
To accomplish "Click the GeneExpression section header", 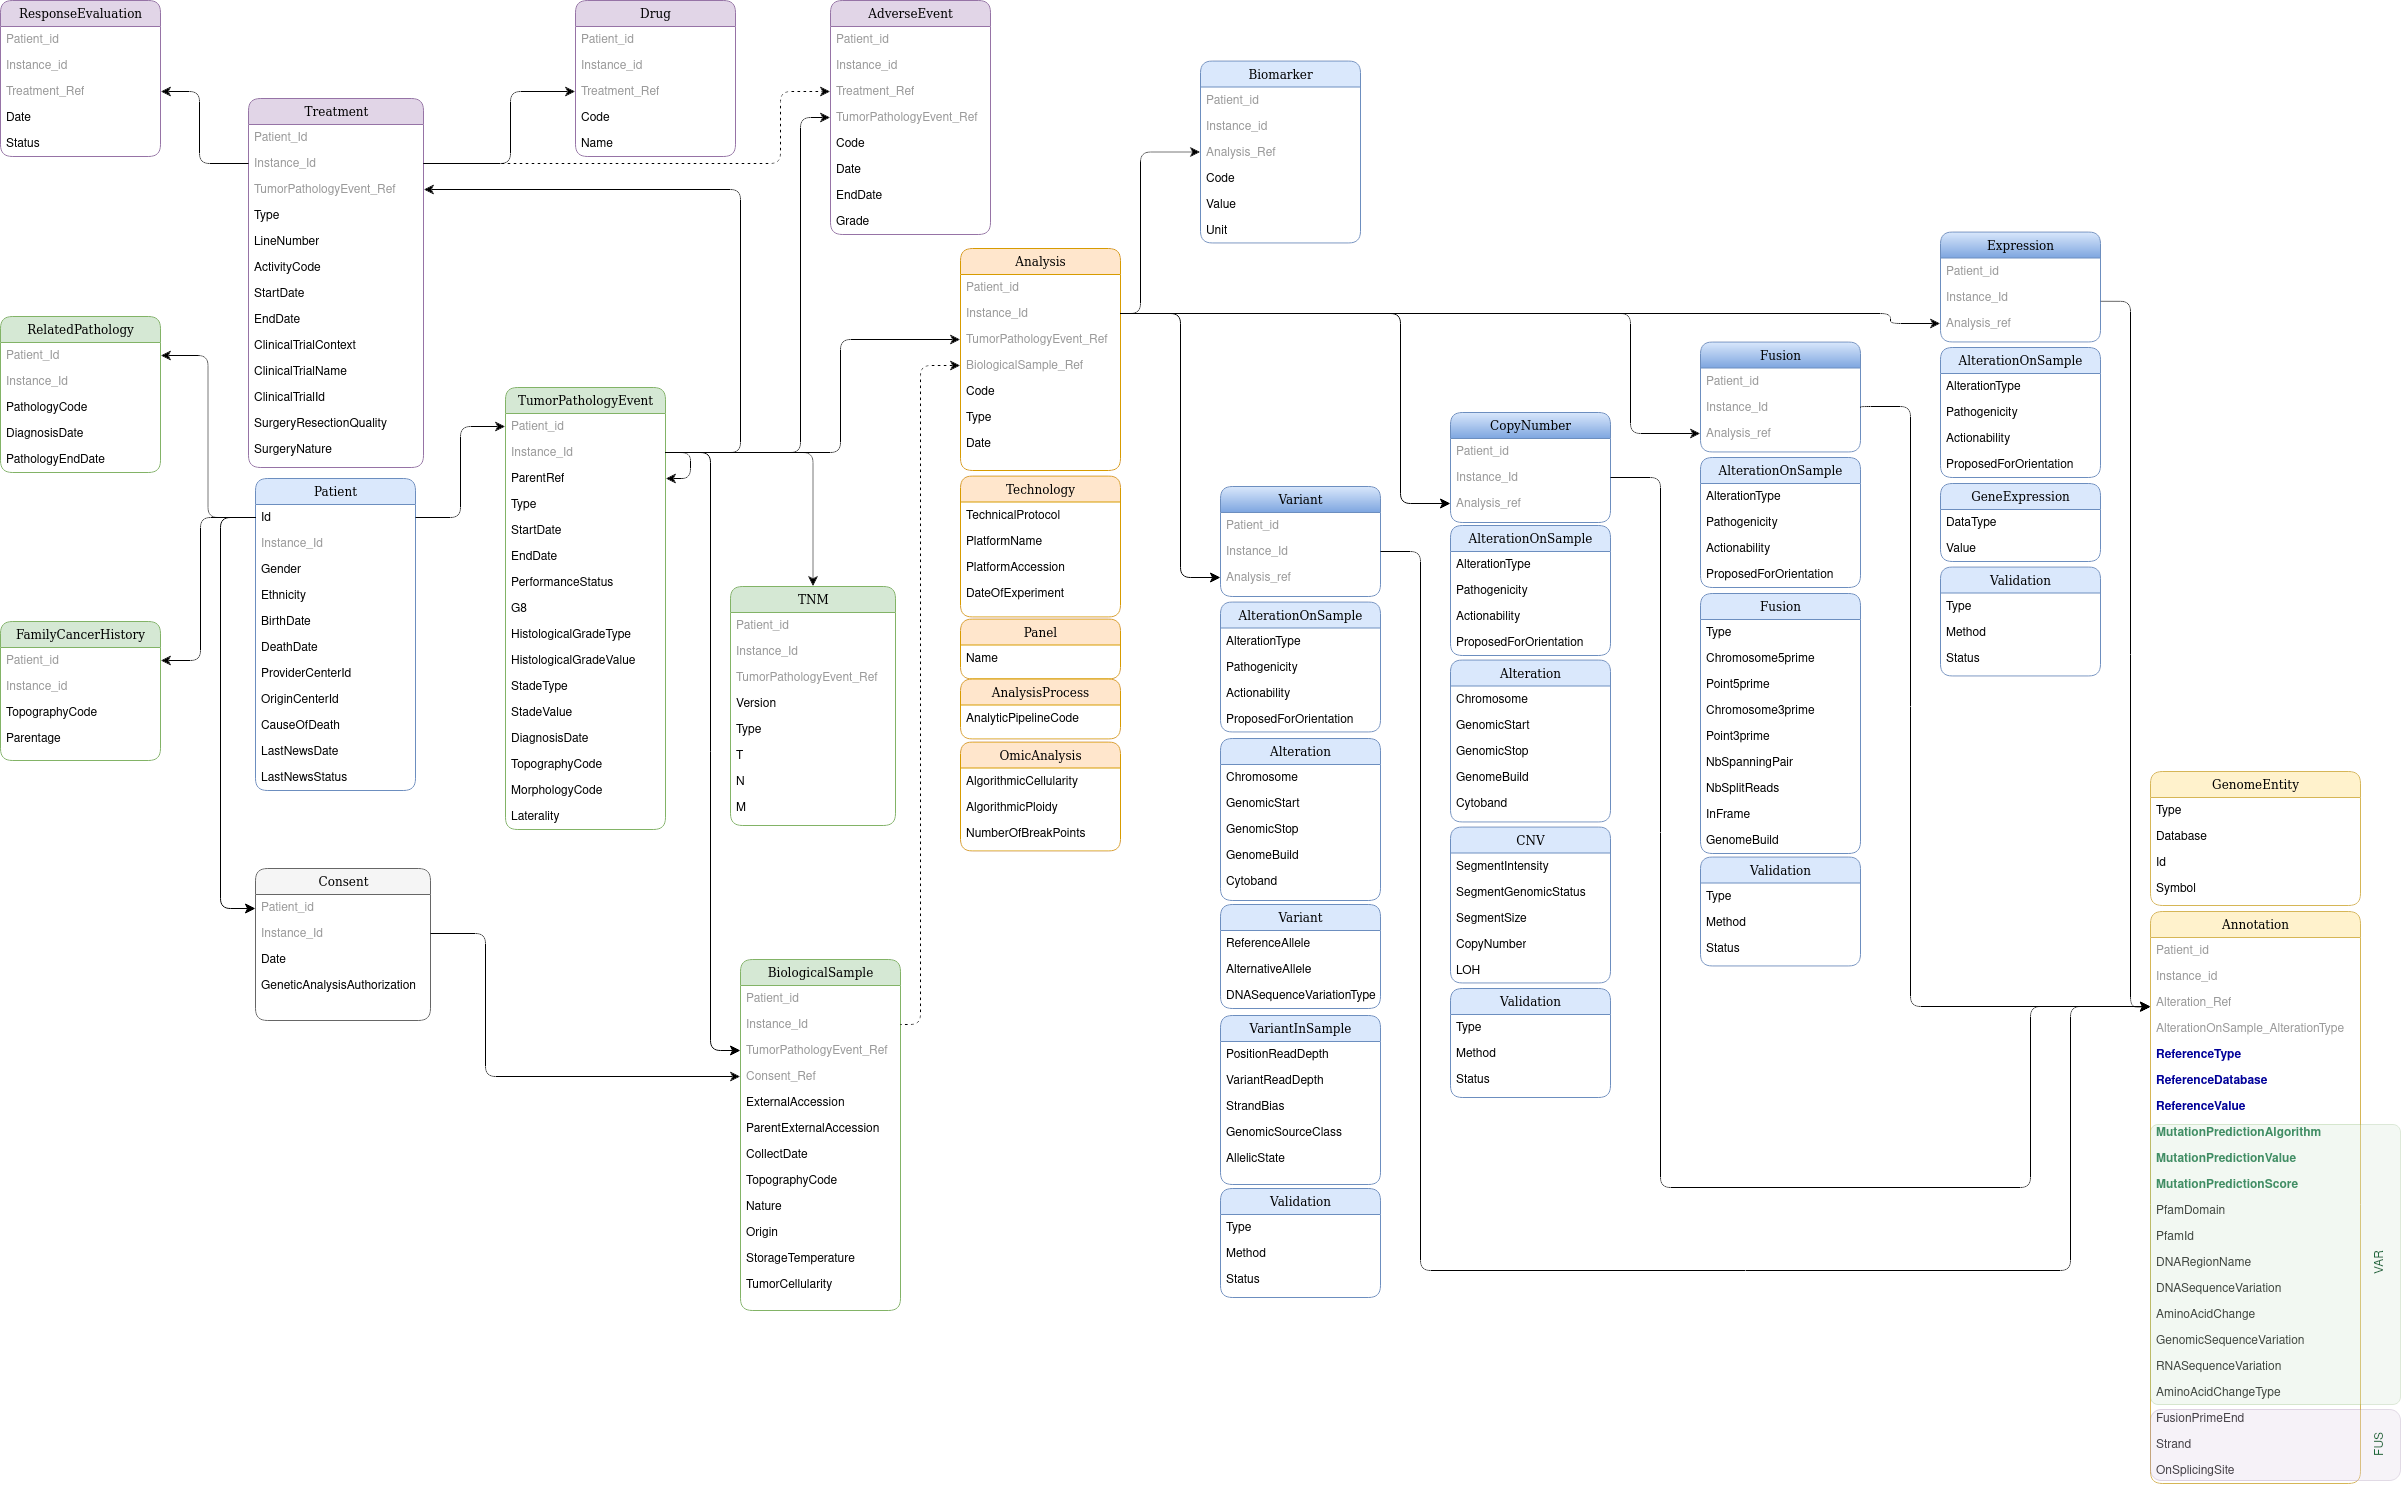I will [x=2020, y=496].
